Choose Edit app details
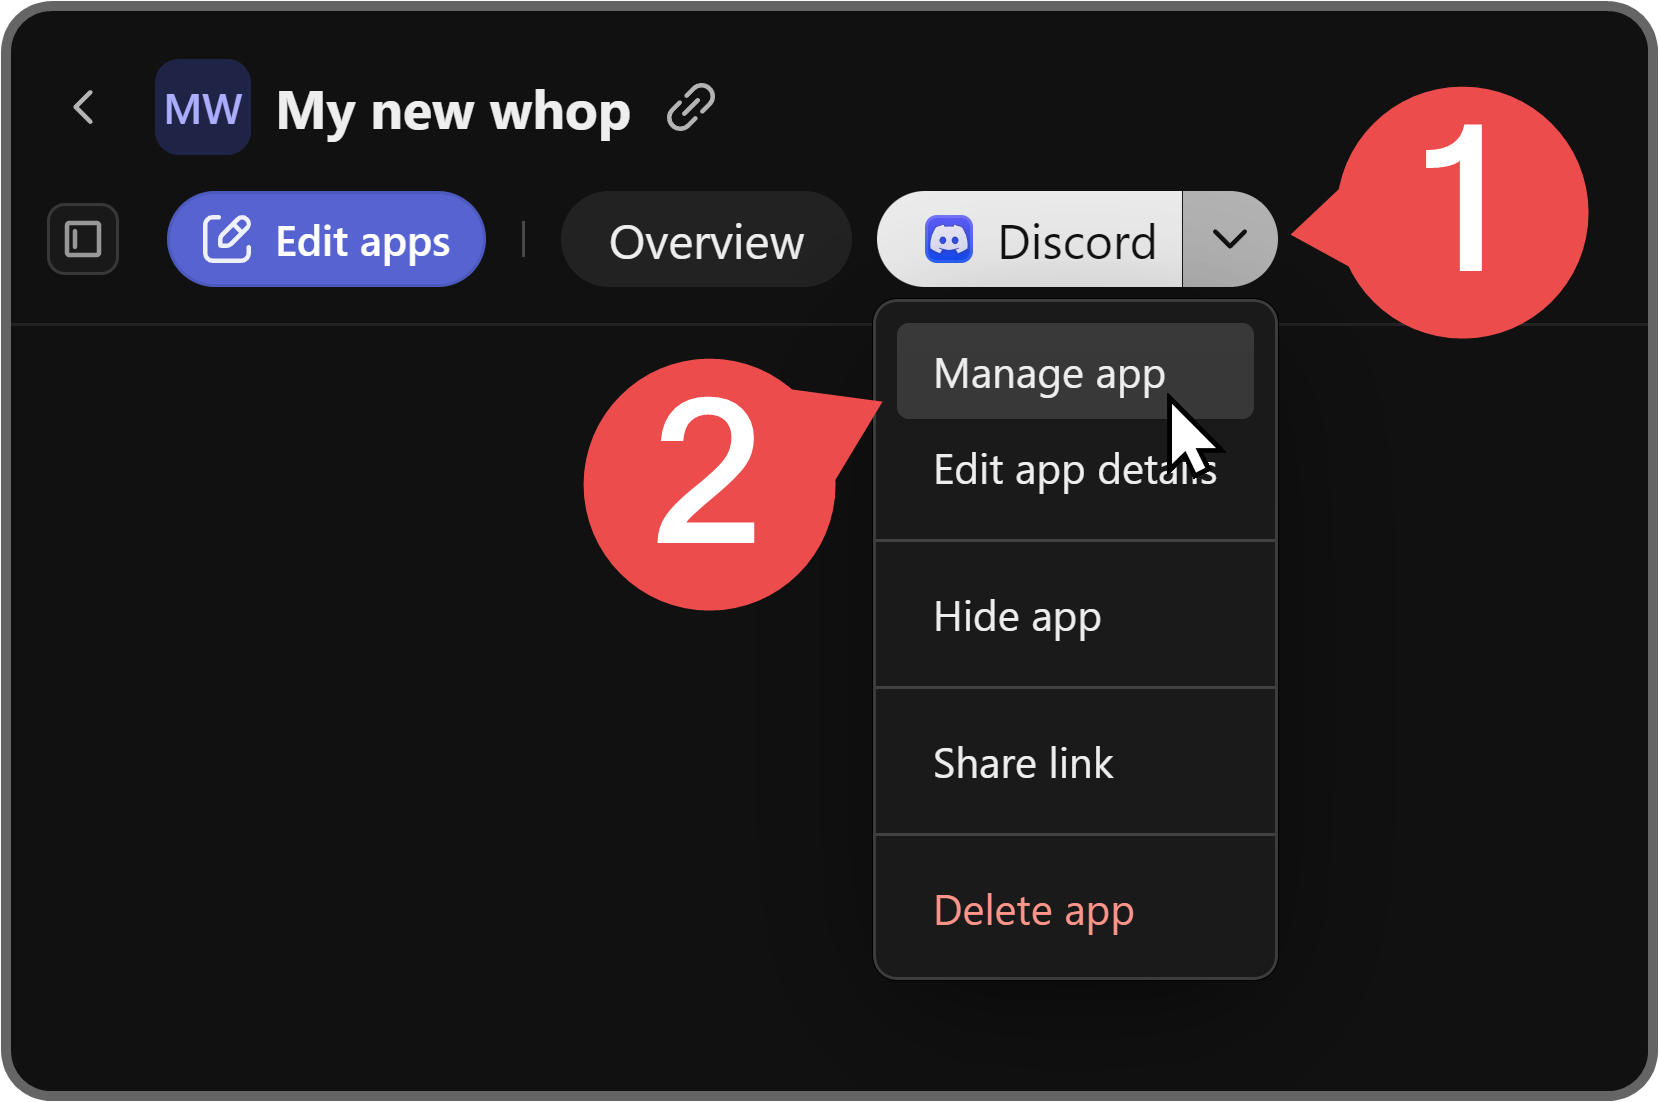 [1074, 469]
